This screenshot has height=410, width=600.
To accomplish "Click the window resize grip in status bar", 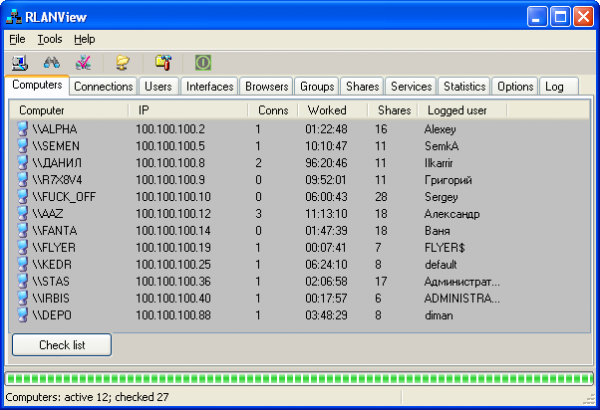I will point(589,399).
